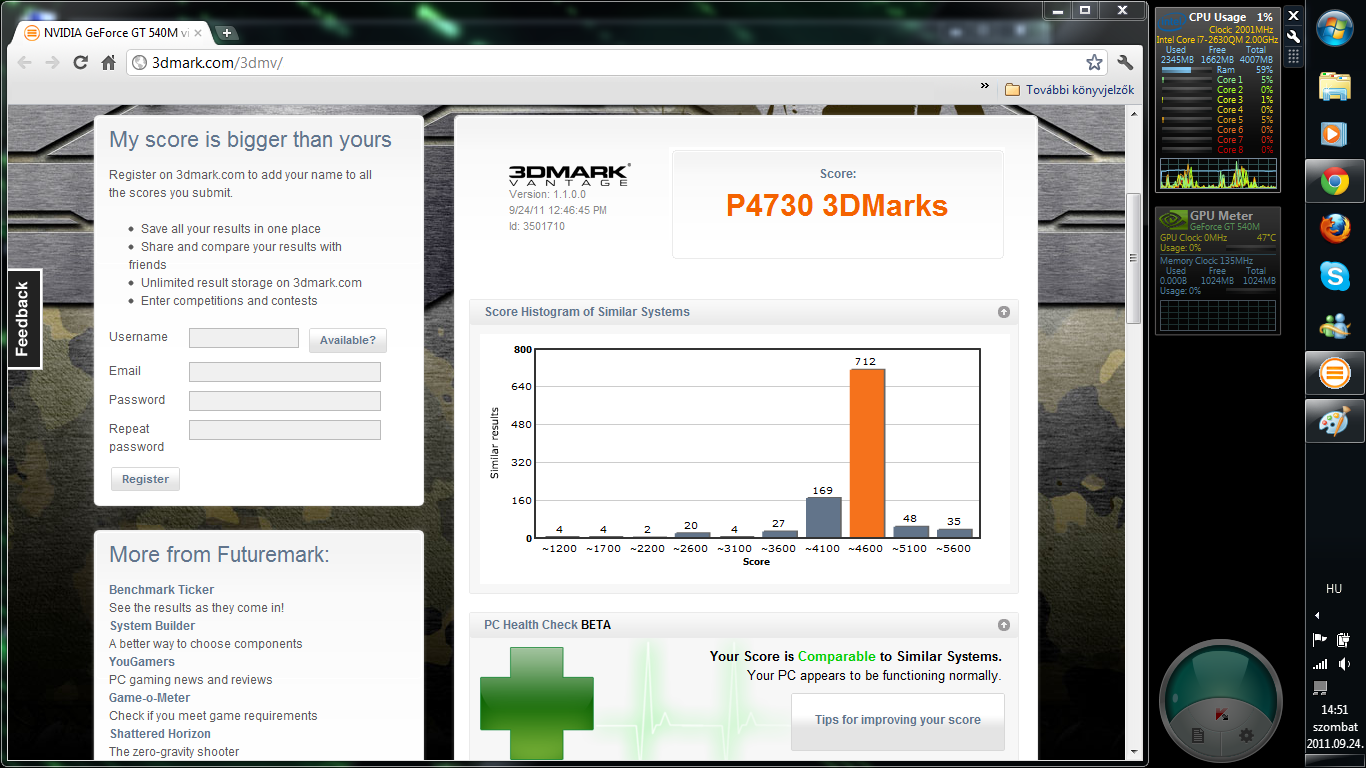This screenshot has height=768, width=1366.
Task: Click the Register button
Action: point(145,479)
